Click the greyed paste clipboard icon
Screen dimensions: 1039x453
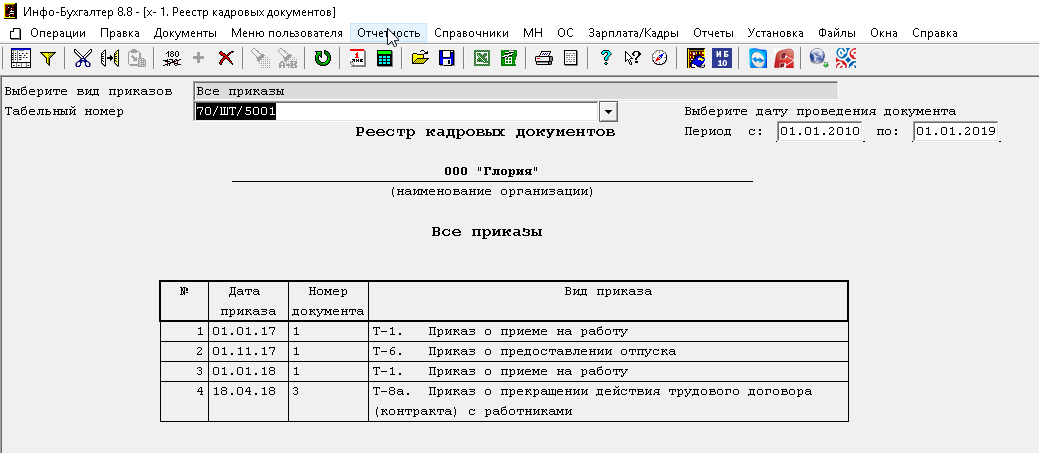pos(137,58)
